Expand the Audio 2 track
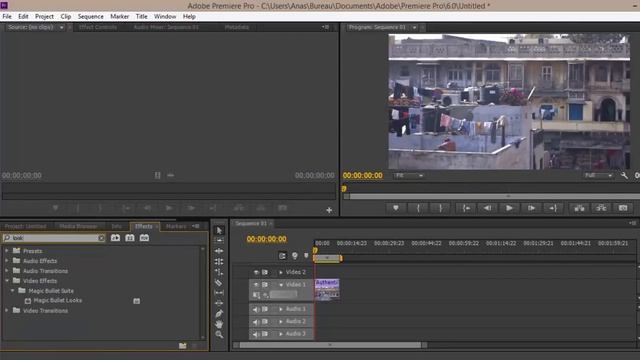The width and height of the screenshot is (640, 360). coord(281,322)
